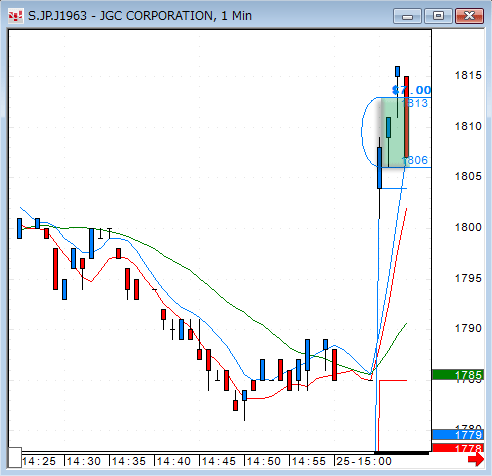Maximize the JGC CORPORATION chart window

tap(438, 16)
